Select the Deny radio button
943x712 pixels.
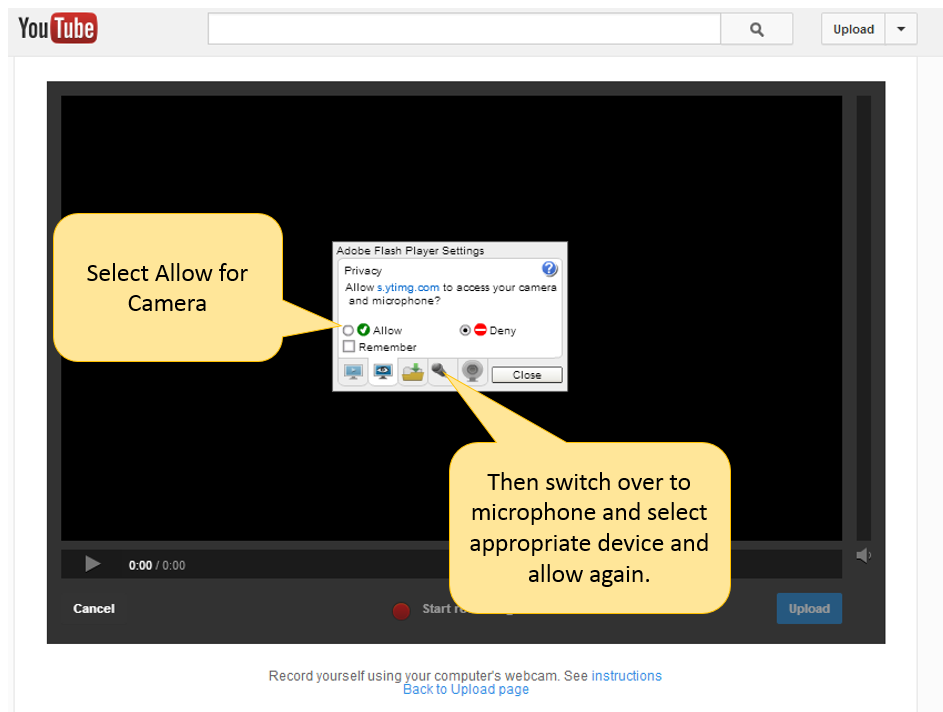click(x=465, y=330)
